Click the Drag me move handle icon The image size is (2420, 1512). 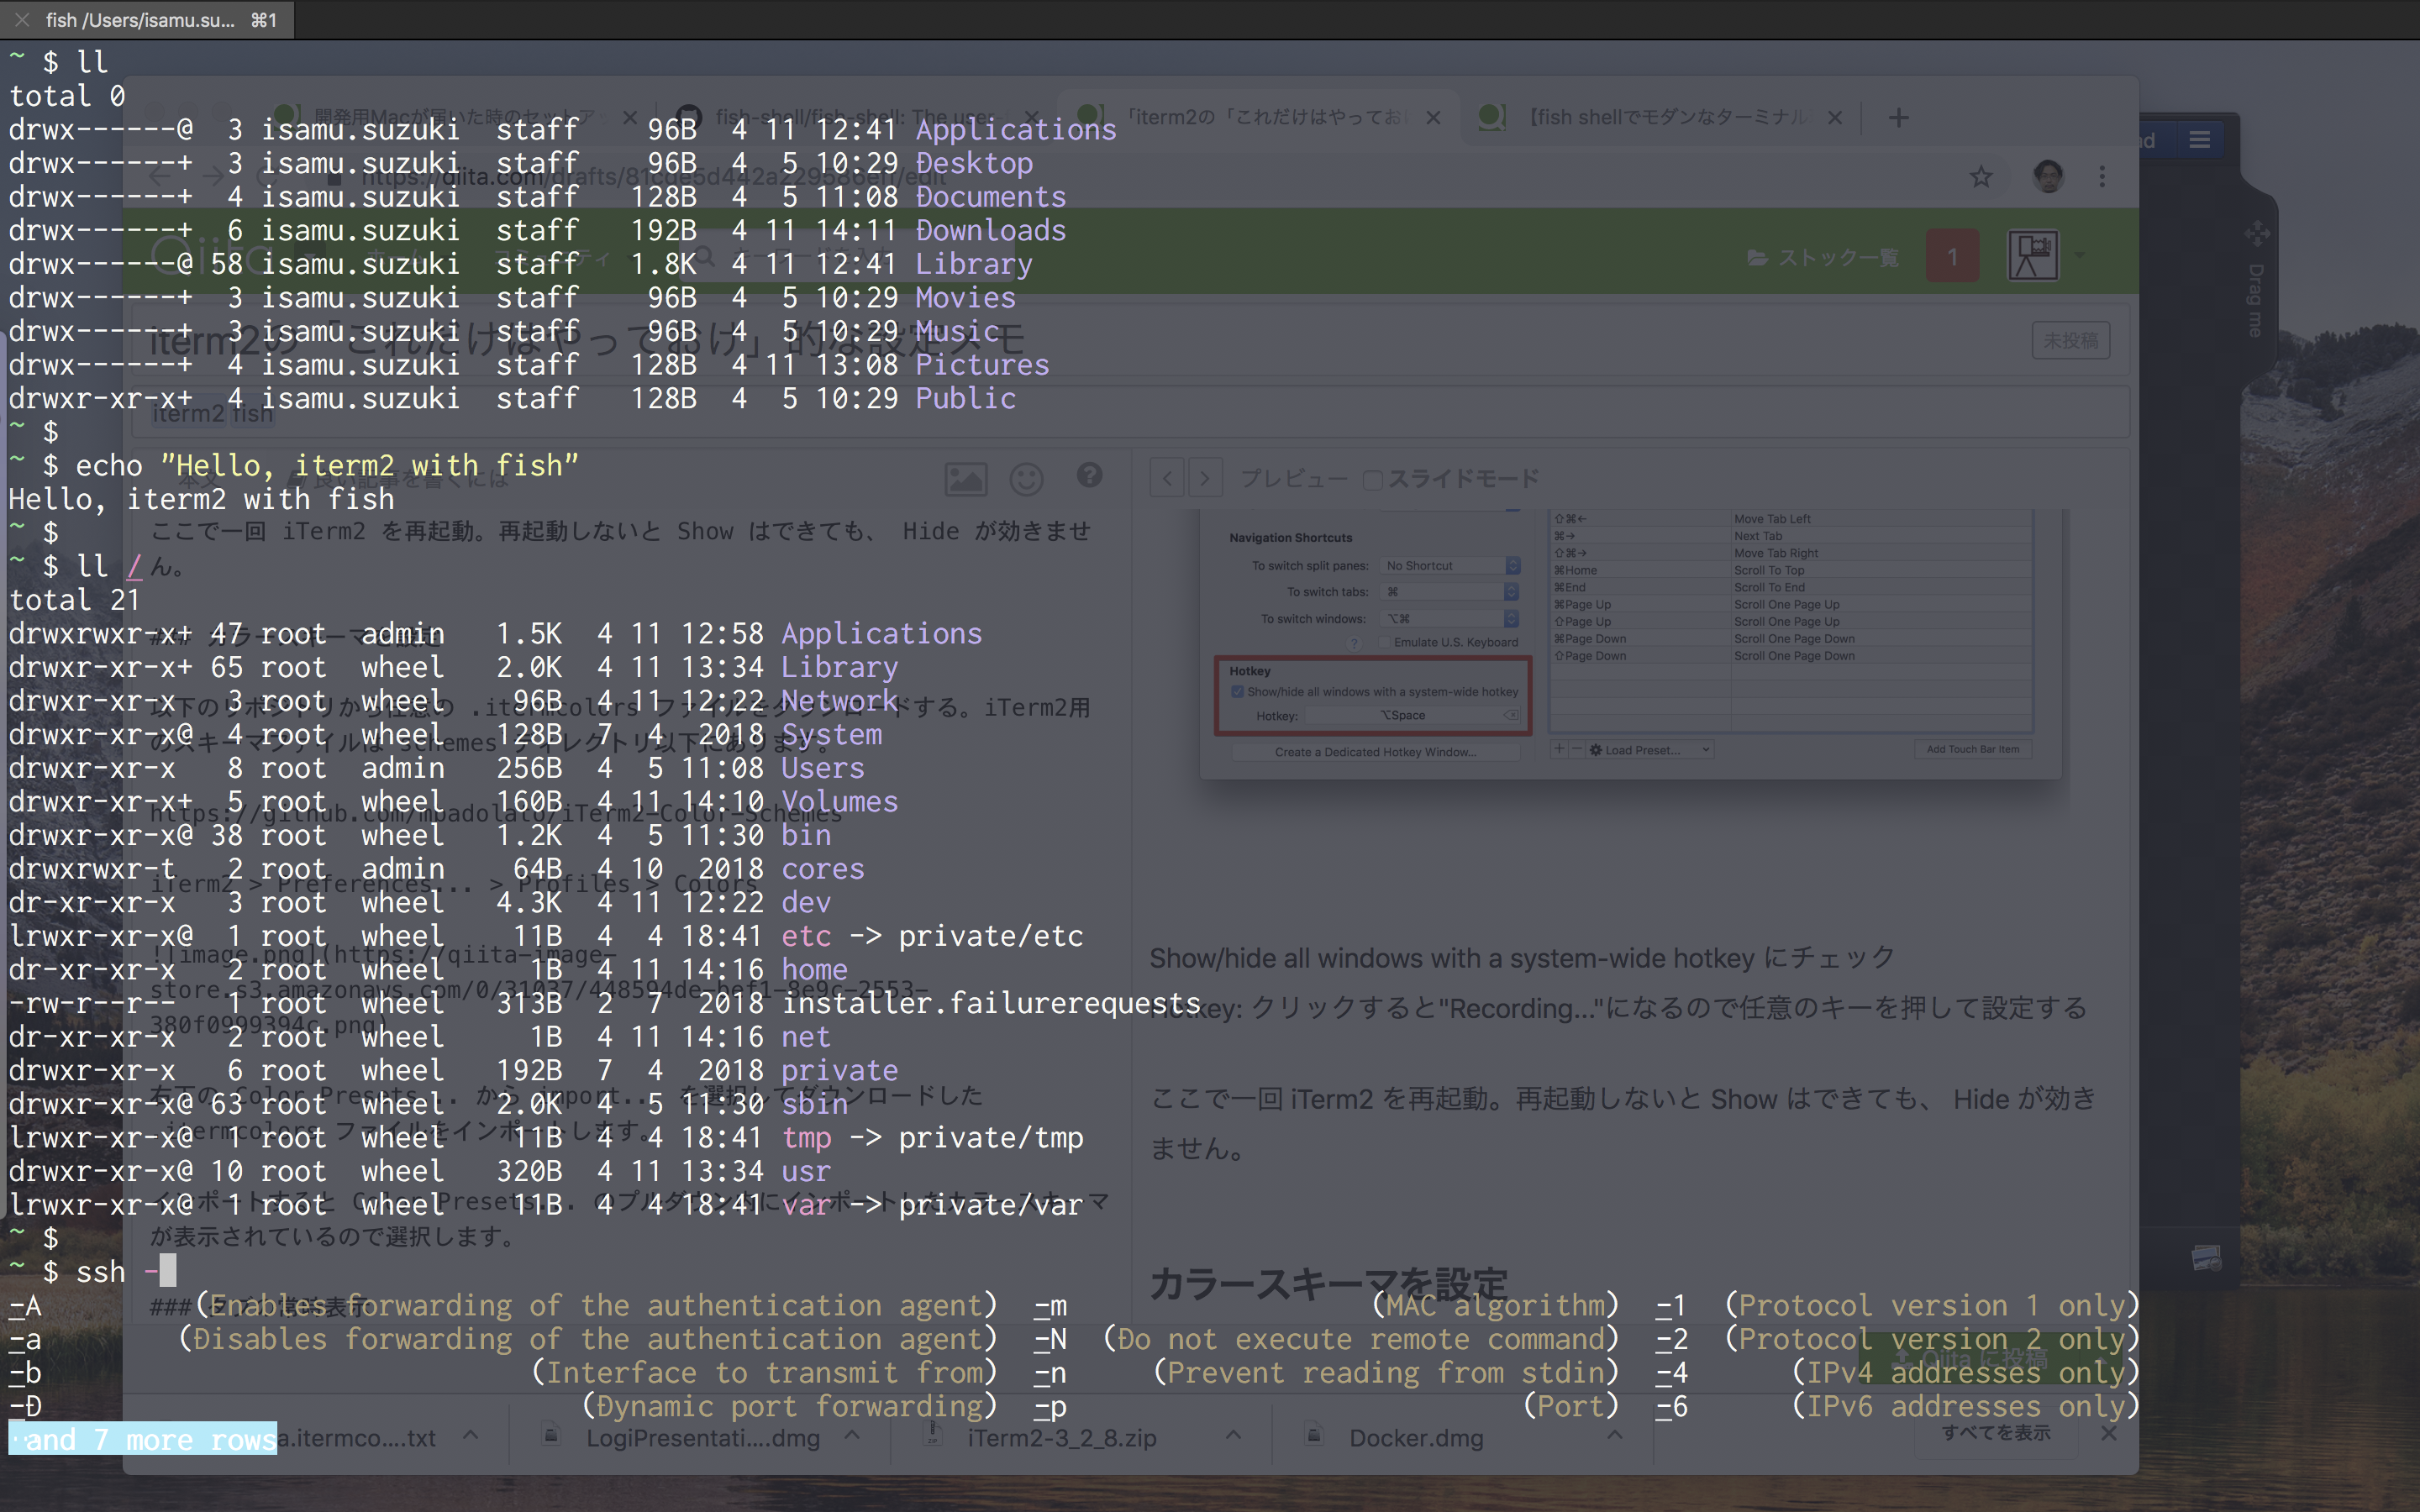[x=2256, y=234]
